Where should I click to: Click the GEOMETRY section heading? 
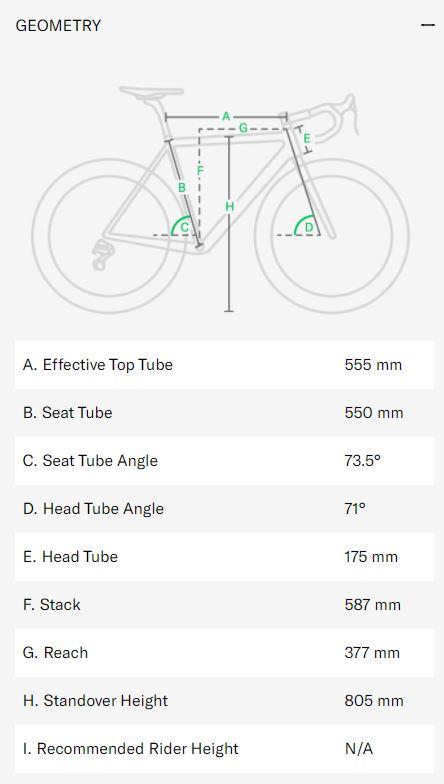[58, 26]
